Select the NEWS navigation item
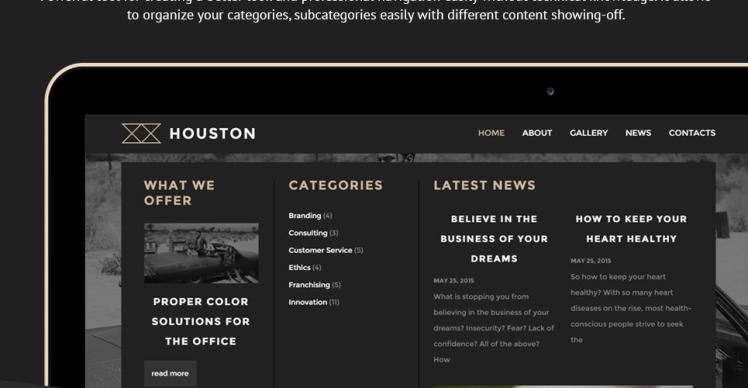This screenshot has width=748, height=388. tap(638, 133)
